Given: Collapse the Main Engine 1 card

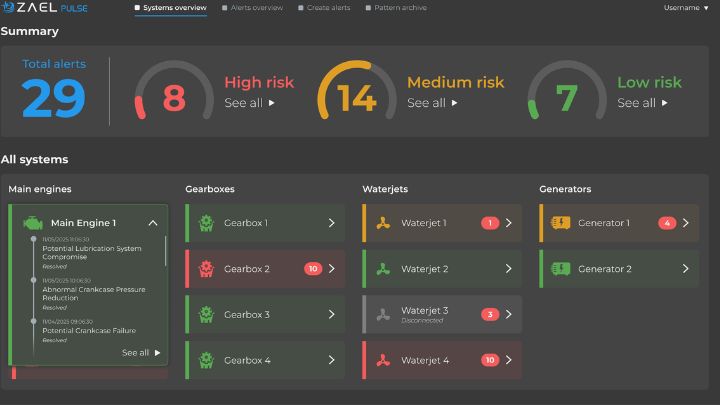Looking at the screenshot, I should pos(153,223).
